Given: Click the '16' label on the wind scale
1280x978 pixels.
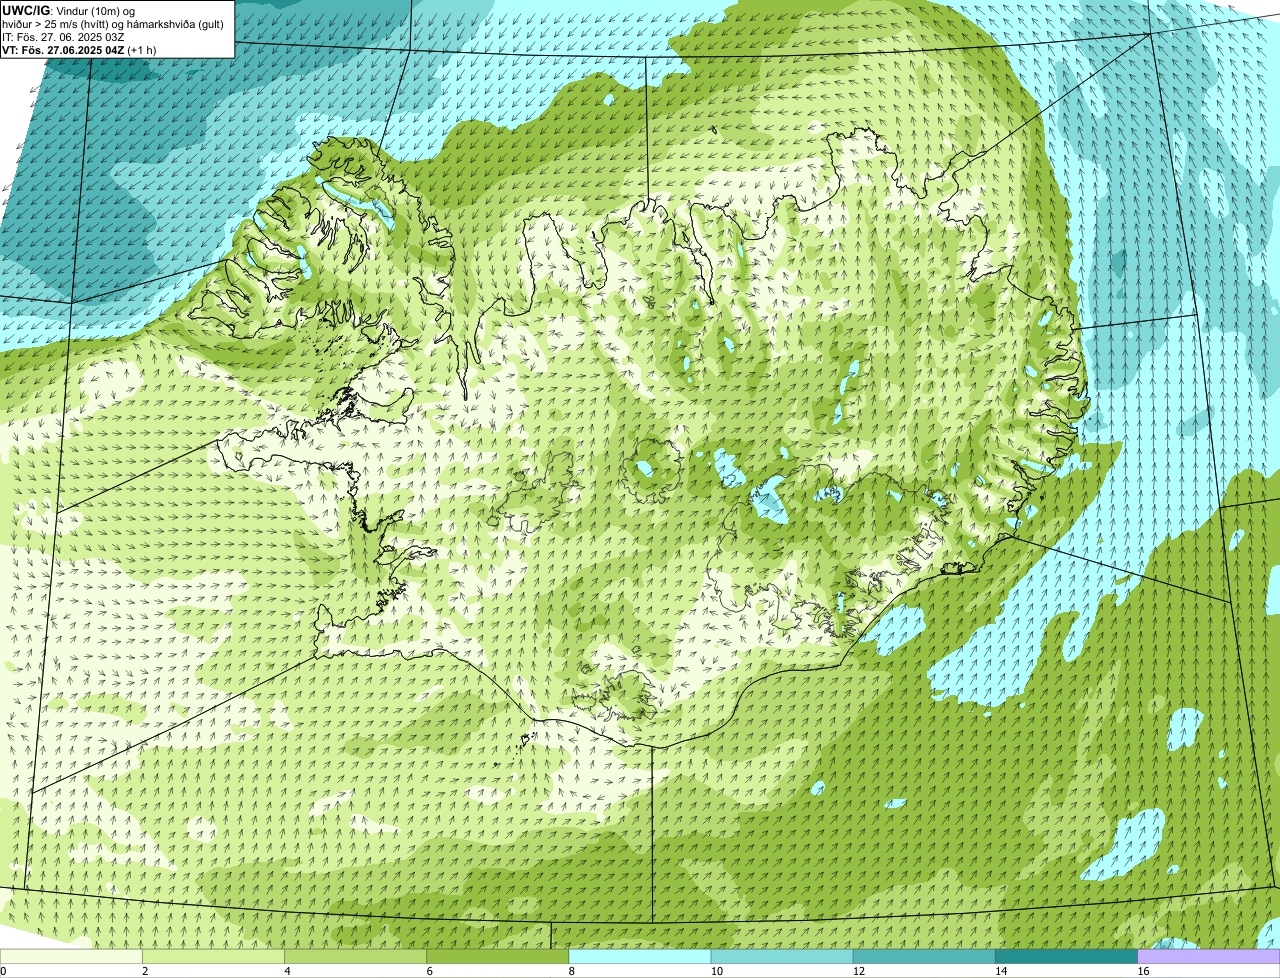Looking at the screenshot, I should coord(1142,971).
